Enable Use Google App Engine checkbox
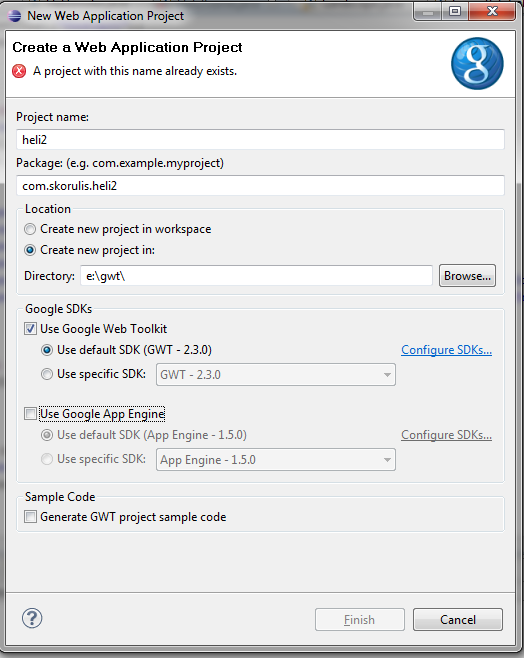524x658 pixels. 30,414
